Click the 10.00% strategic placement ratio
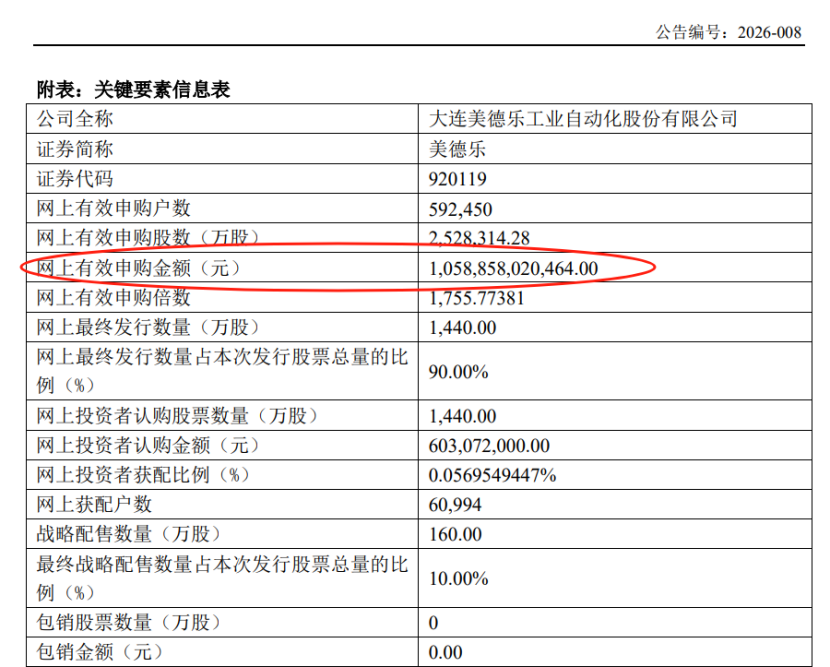Screen dimensions: 830x667 pos(458,578)
